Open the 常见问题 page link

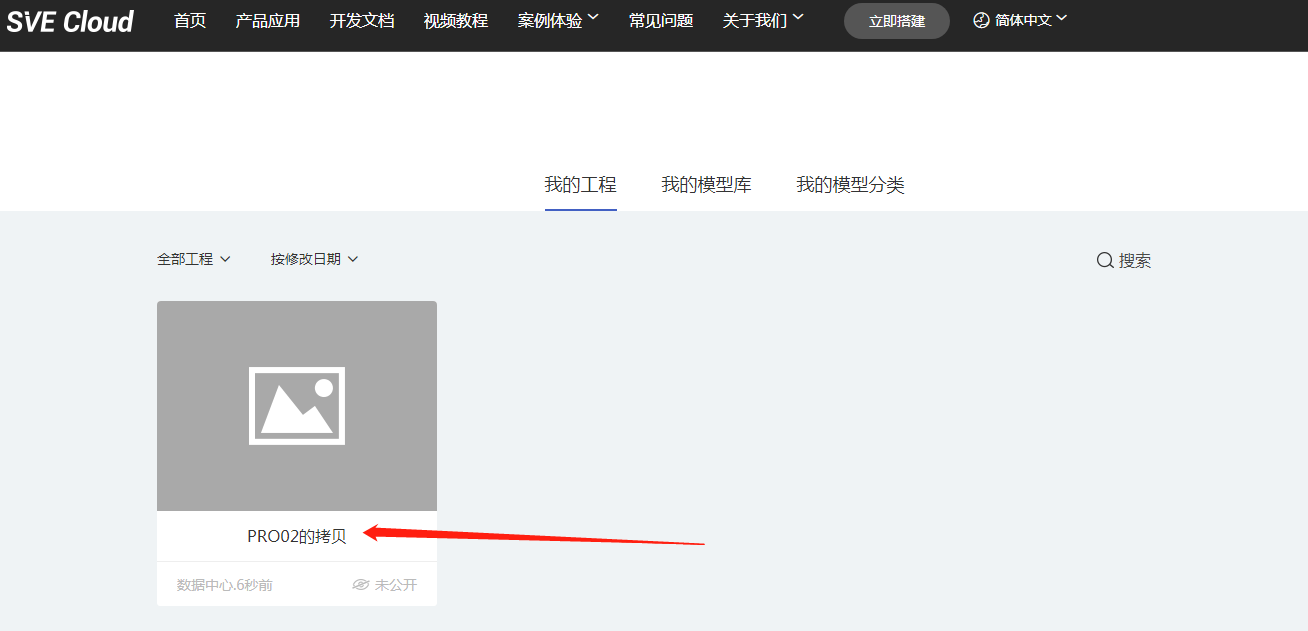661,20
